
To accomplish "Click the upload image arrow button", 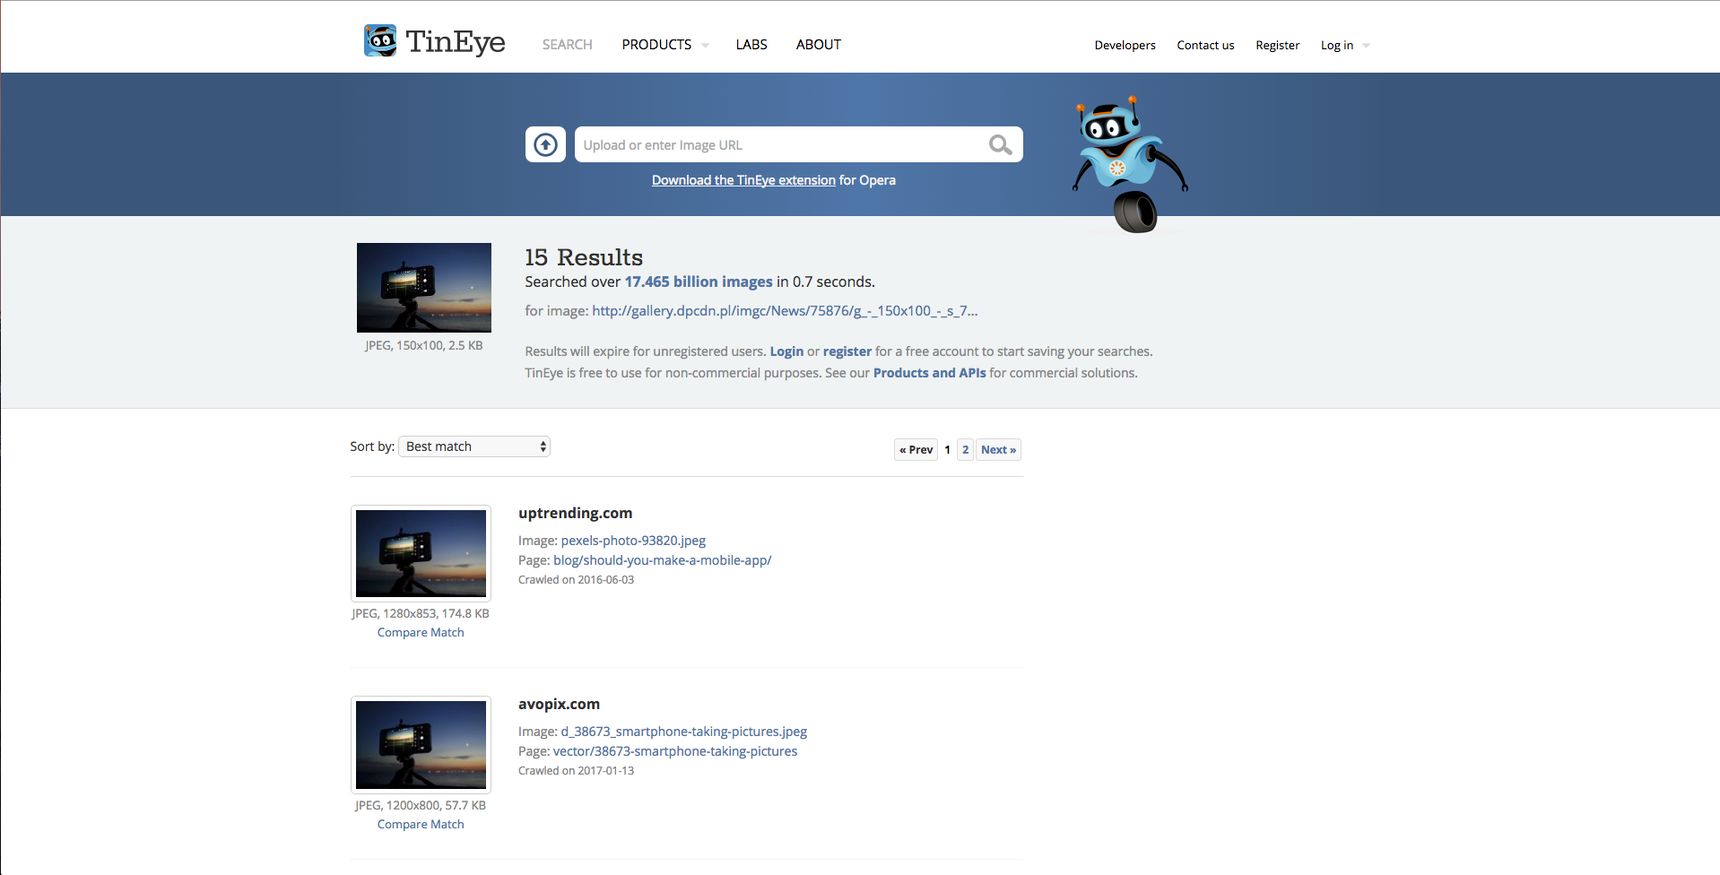I will pyautogui.click(x=546, y=145).
